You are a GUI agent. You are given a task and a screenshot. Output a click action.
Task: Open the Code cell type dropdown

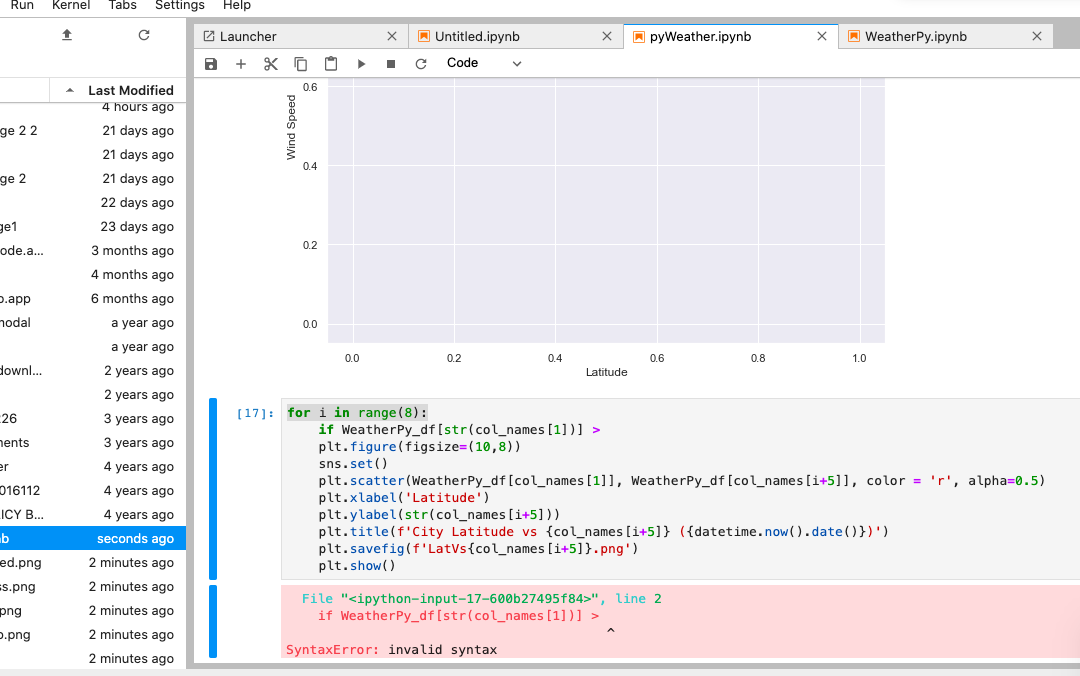click(484, 63)
